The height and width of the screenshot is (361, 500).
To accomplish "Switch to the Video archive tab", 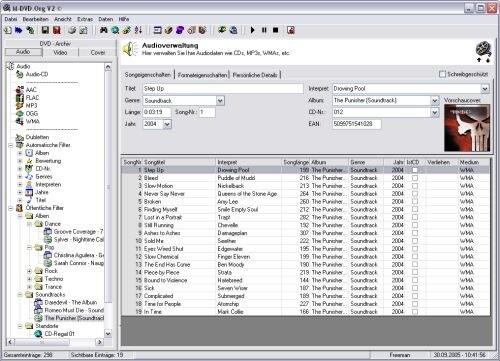I will tap(60, 52).
